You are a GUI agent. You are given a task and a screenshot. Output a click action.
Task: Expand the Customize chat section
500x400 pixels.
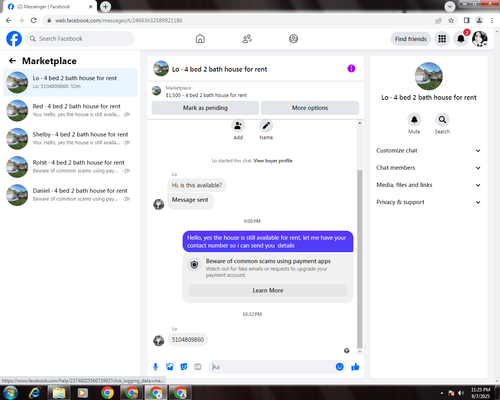428,151
